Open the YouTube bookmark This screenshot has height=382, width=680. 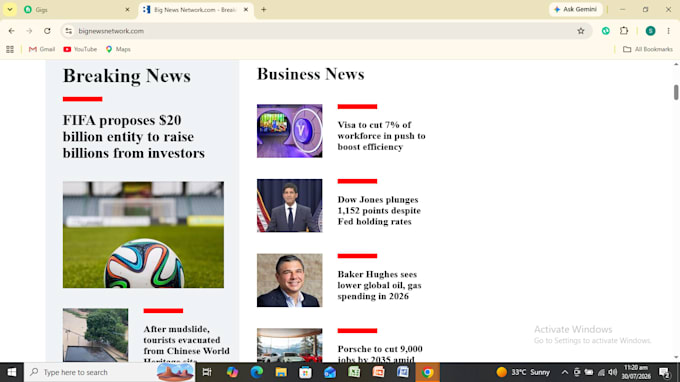[80, 49]
